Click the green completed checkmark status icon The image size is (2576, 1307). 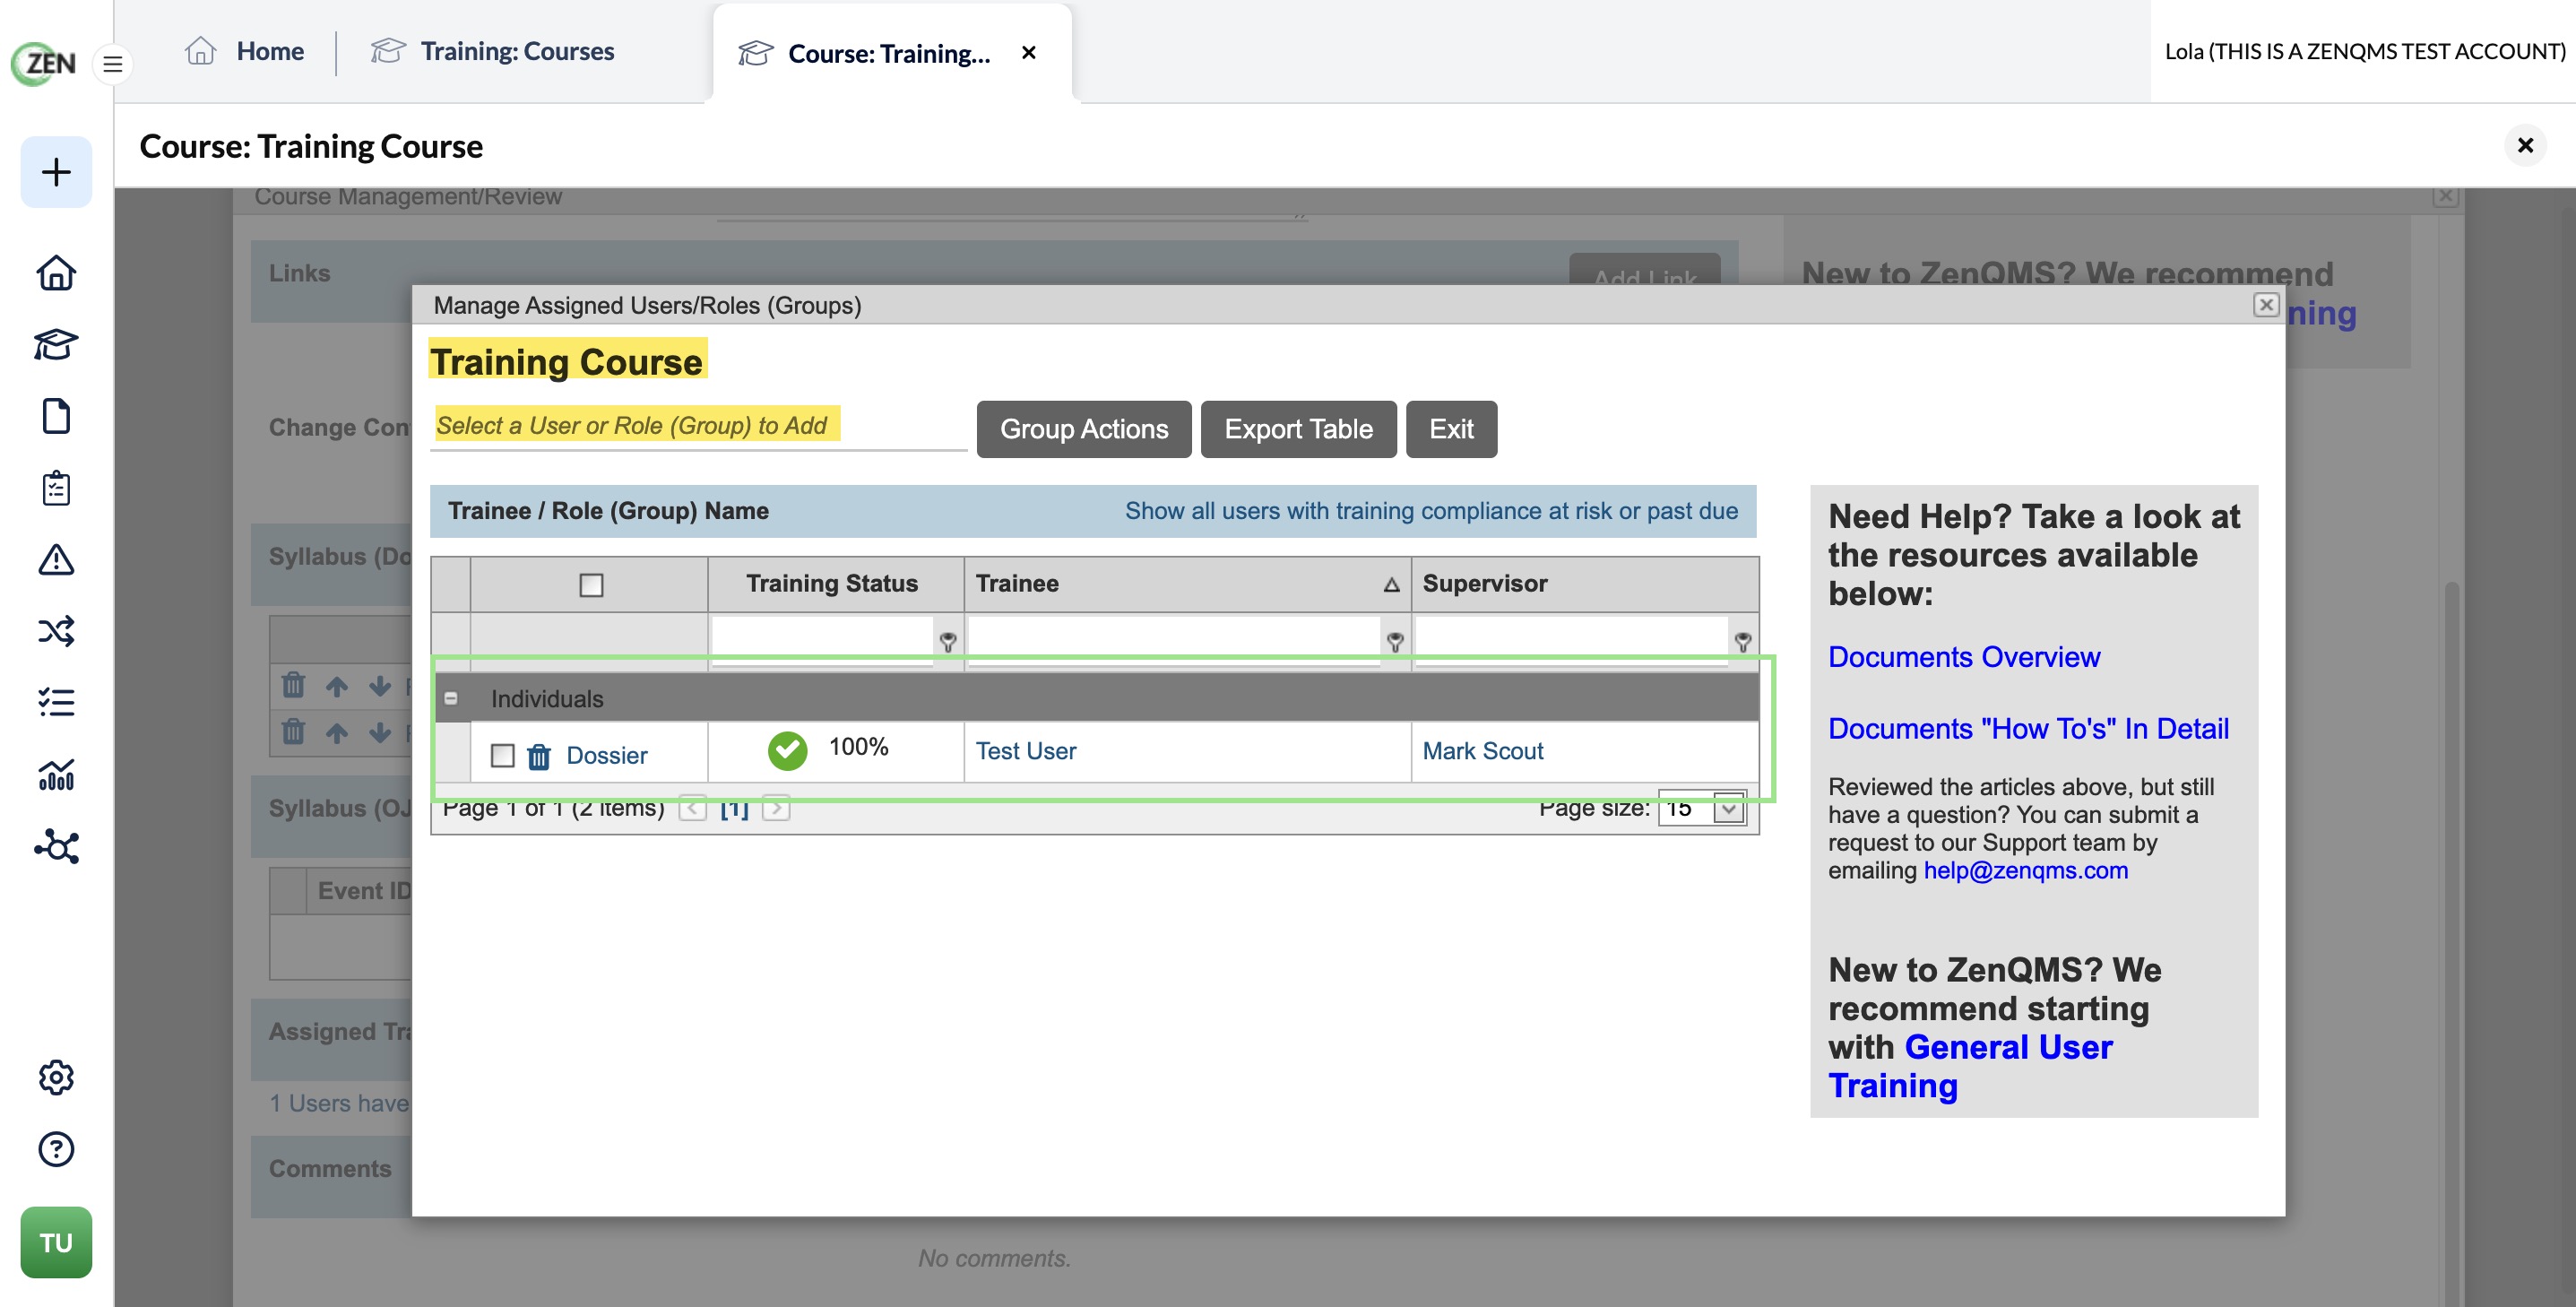point(787,750)
